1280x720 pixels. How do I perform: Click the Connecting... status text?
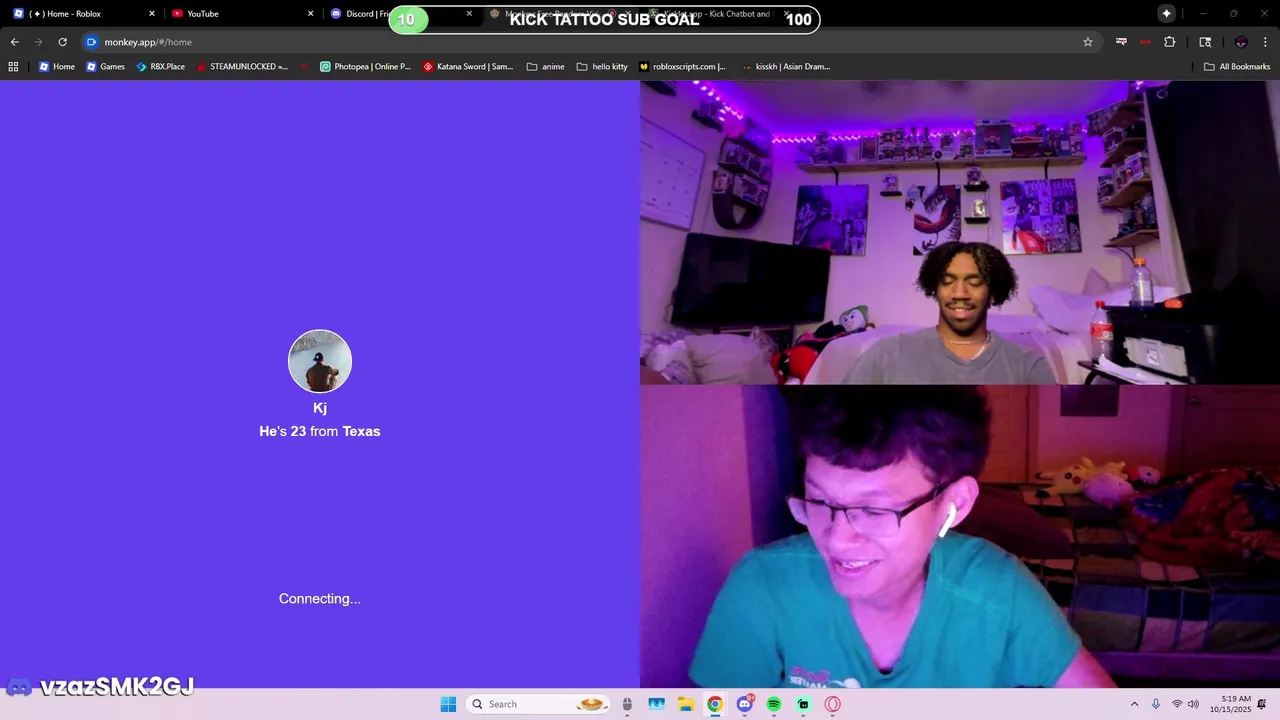320,598
